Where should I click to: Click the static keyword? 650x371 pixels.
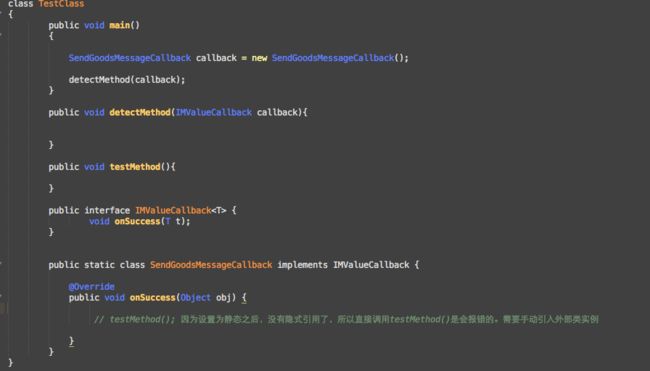(x=99, y=265)
